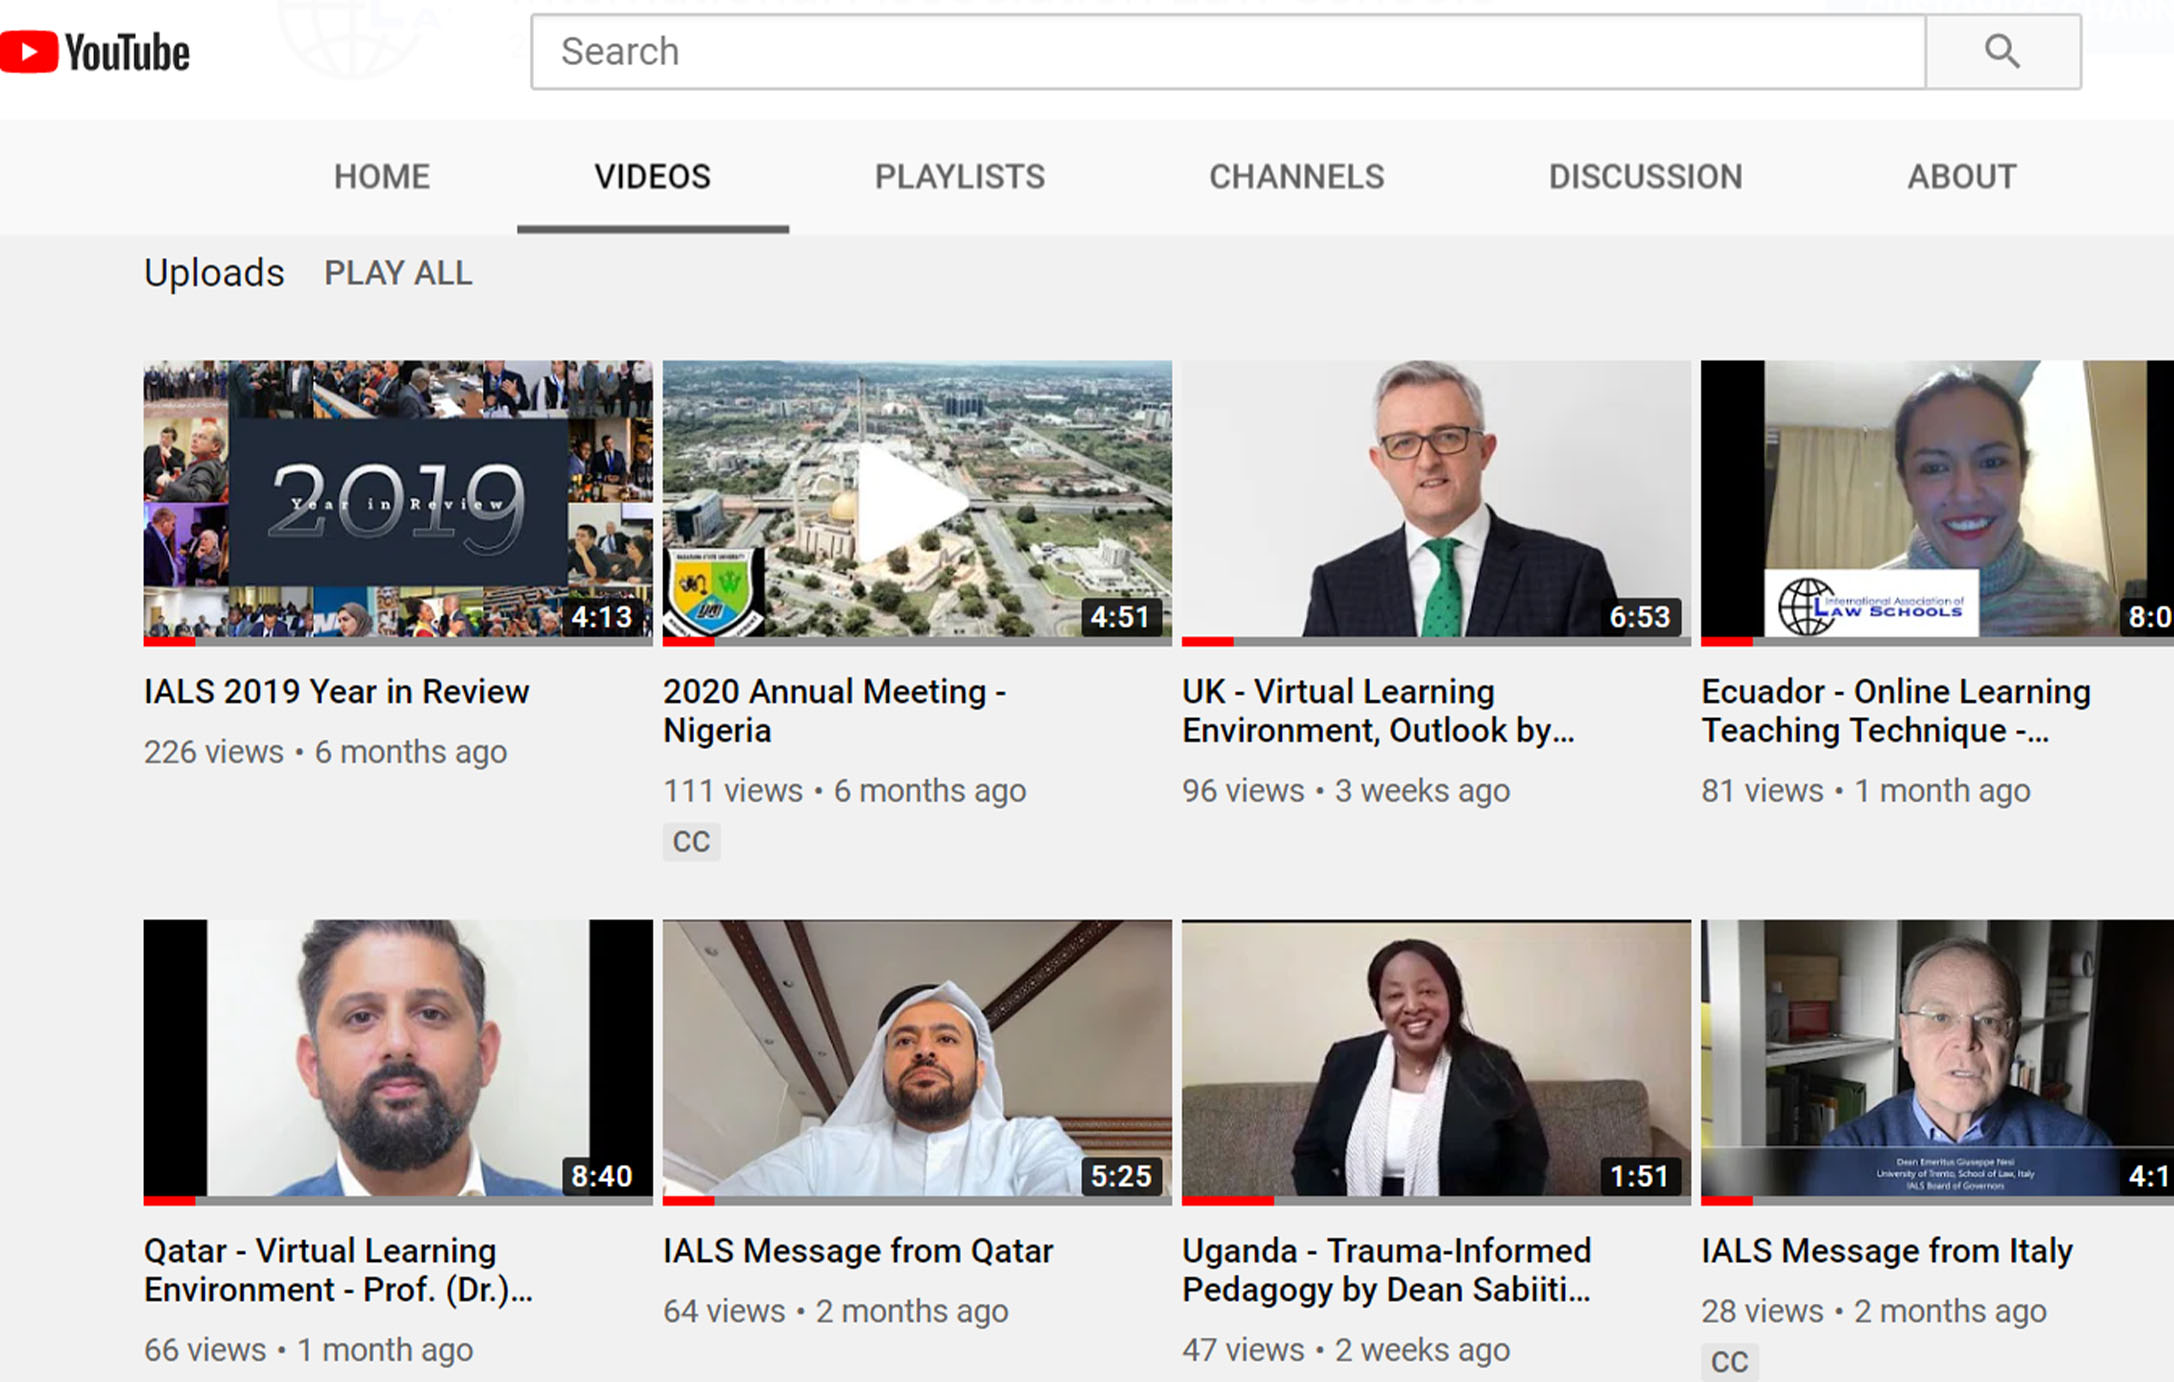Screen dimensions: 2174x1382
Task: Click the 1:51 duration badge
Action: [1640, 1176]
